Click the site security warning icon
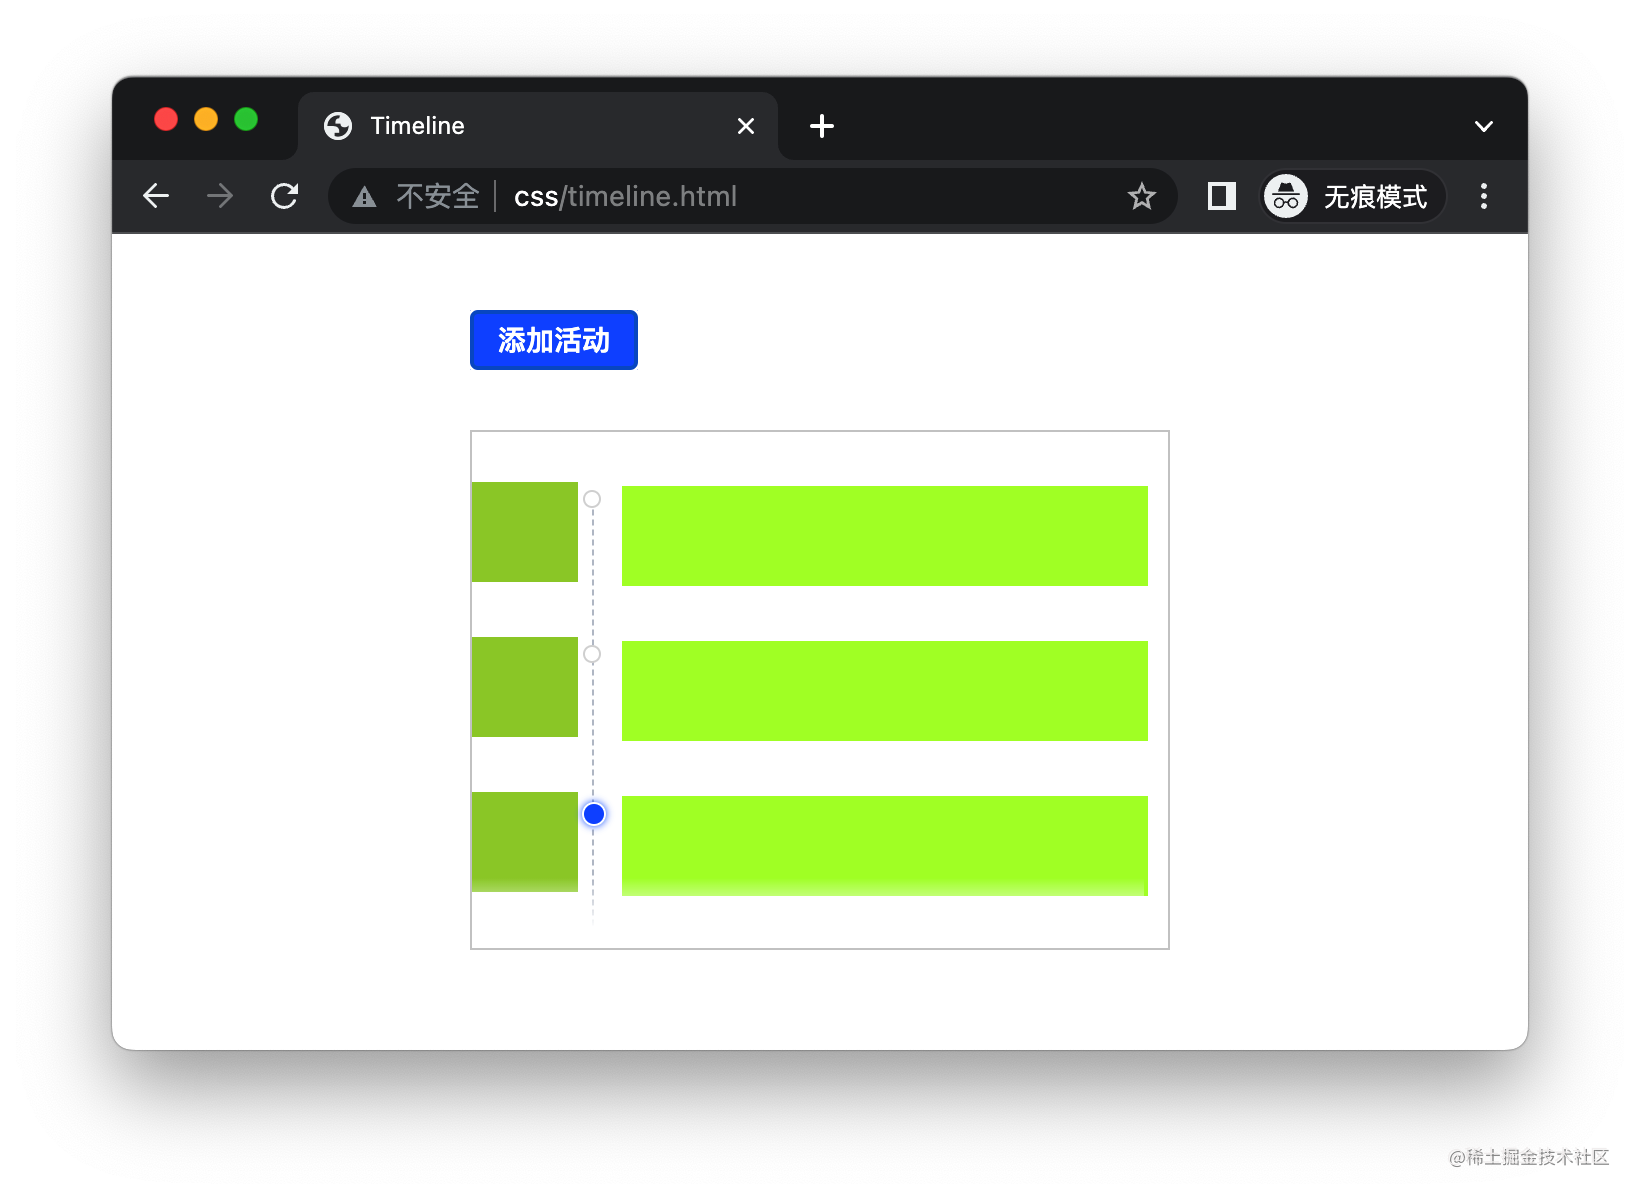The width and height of the screenshot is (1640, 1198). pyautogui.click(x=364, y=196)
